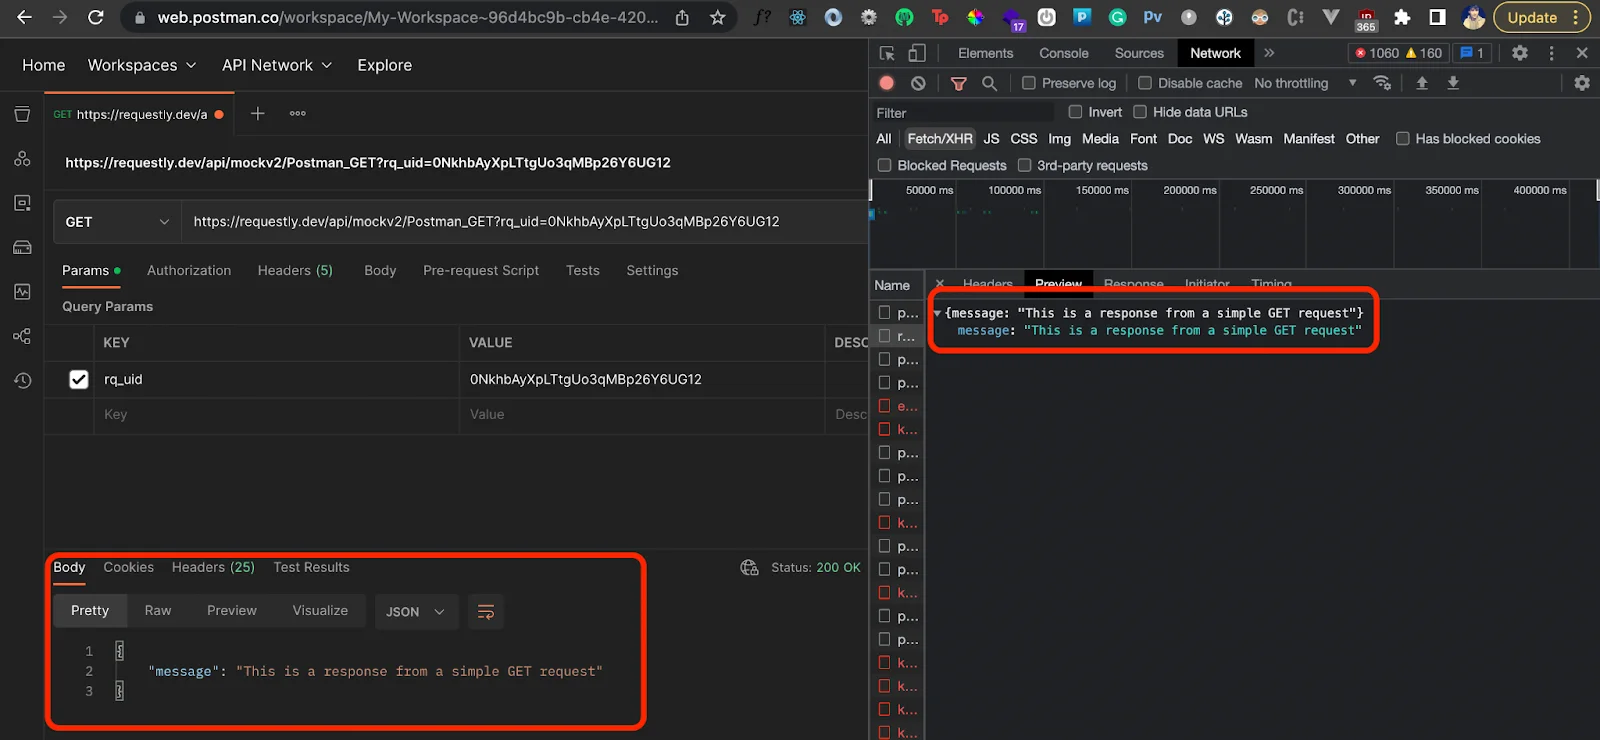
Task: Open Flows icon in Postman sidebar
Action: click(22, 336)
